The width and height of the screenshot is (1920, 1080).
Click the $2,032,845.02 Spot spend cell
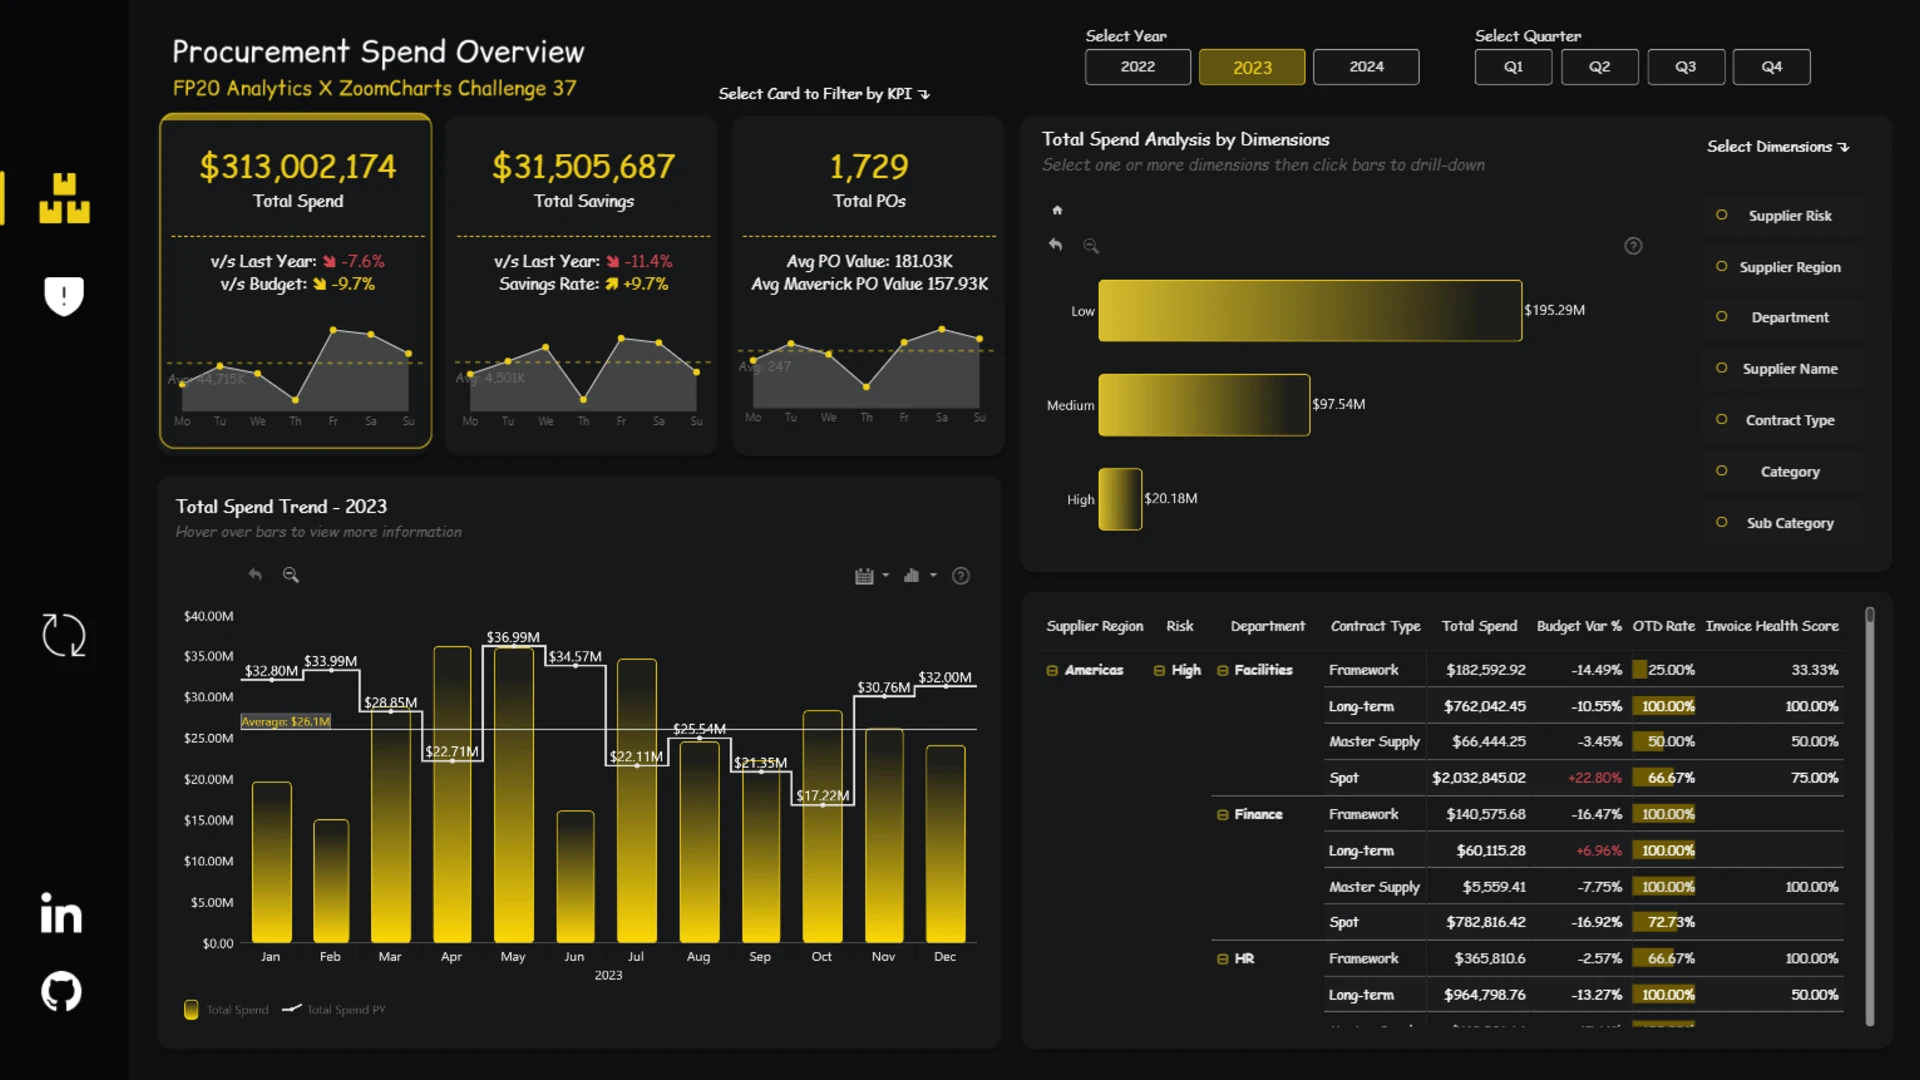pyautogui.click(x=1478, y=778)
